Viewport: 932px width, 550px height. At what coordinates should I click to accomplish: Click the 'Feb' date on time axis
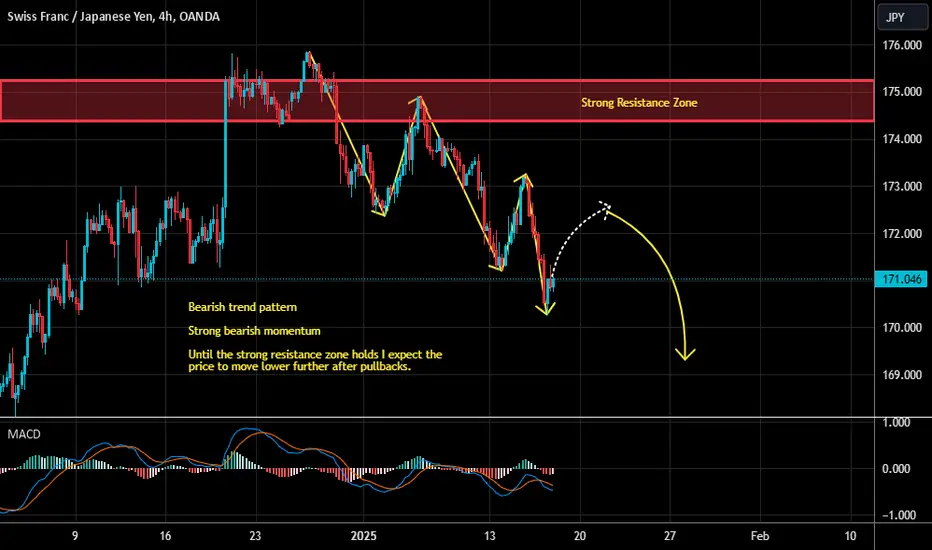(x=760, y=536)
